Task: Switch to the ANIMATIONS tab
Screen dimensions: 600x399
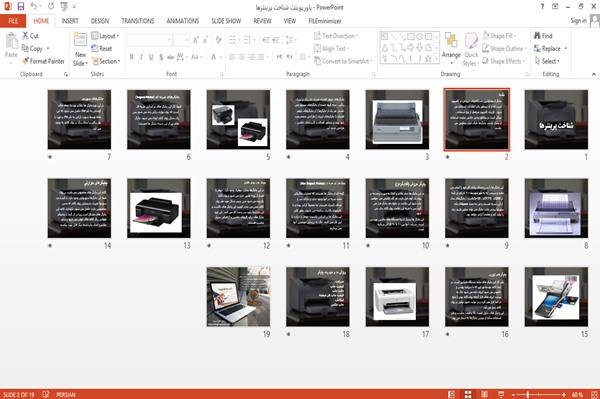Action: point(183,21)
